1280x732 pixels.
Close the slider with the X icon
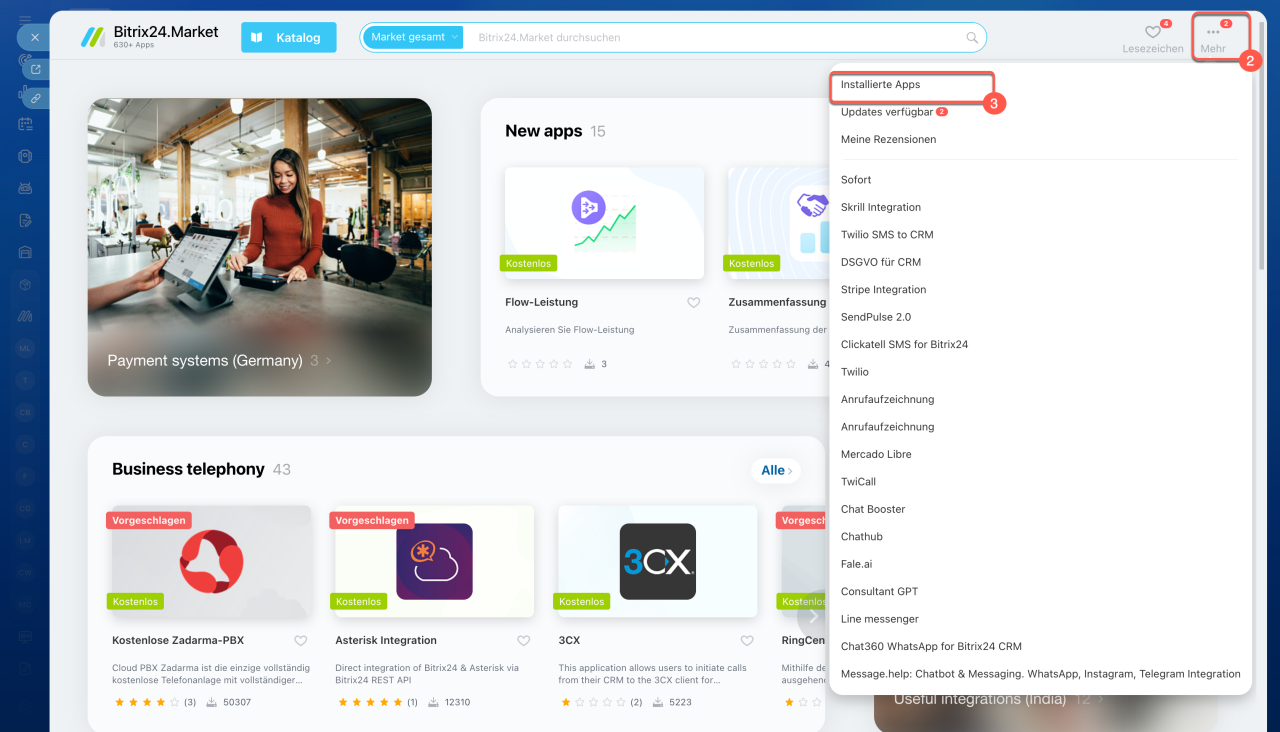pos(34,37)
